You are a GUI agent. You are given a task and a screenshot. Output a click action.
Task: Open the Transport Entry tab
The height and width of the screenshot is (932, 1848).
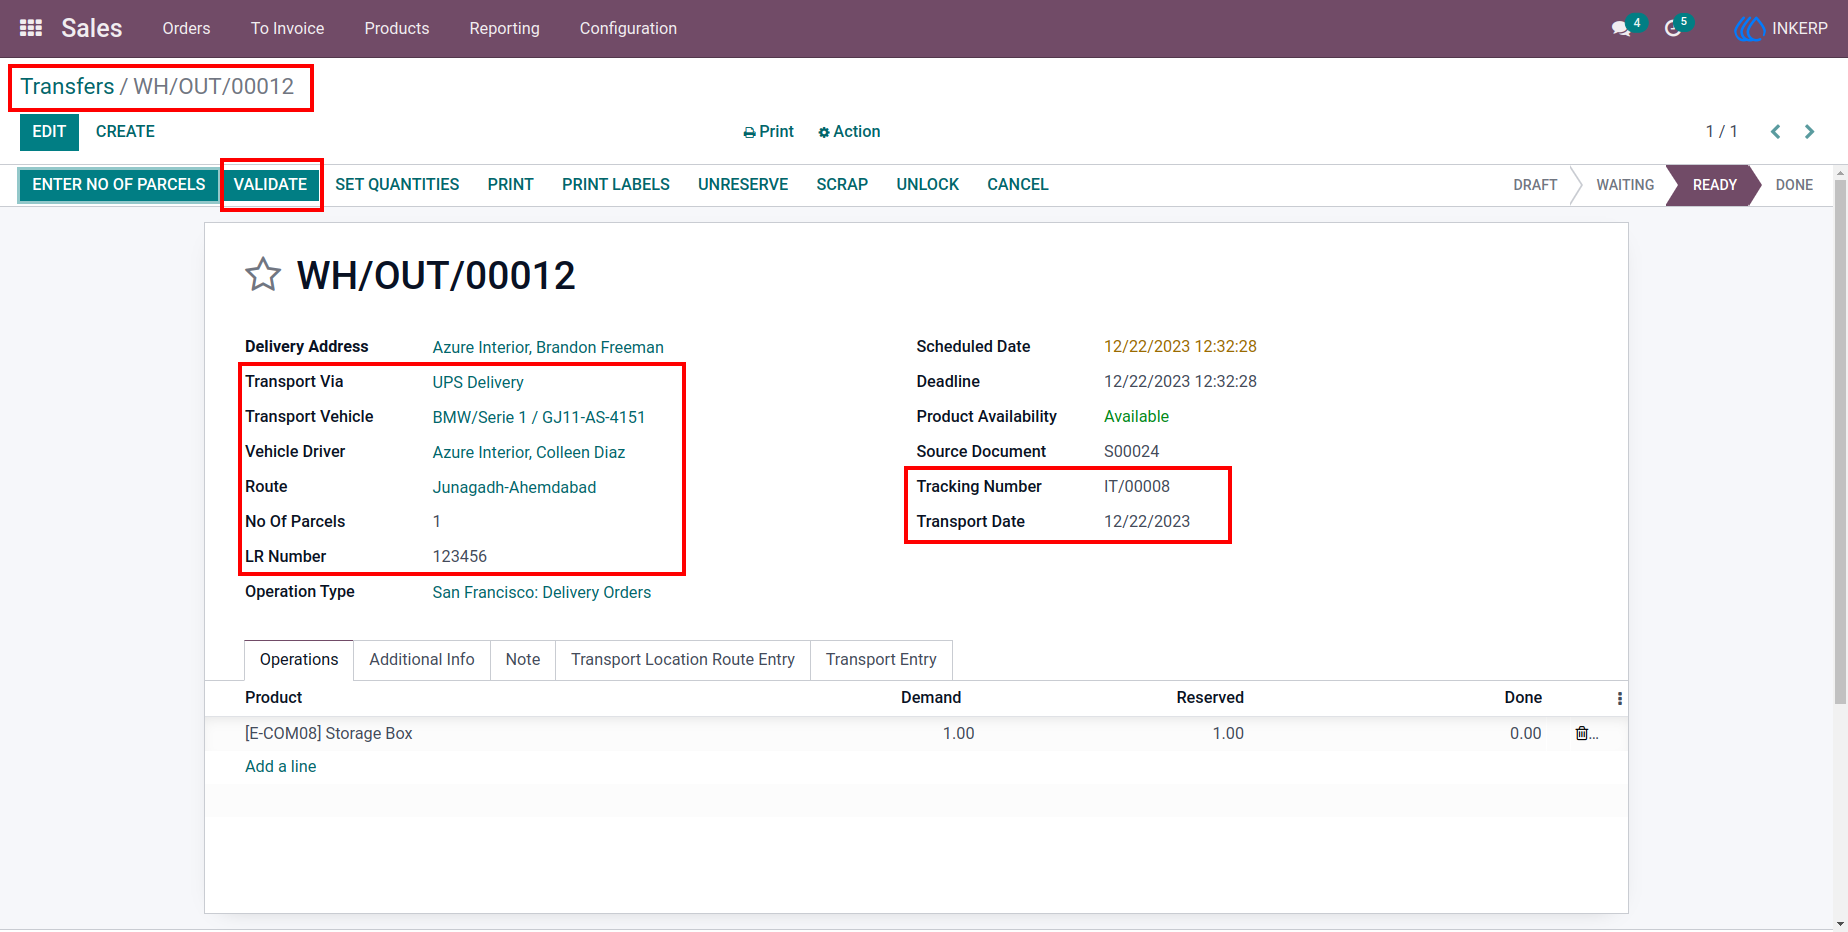[881, 660]
